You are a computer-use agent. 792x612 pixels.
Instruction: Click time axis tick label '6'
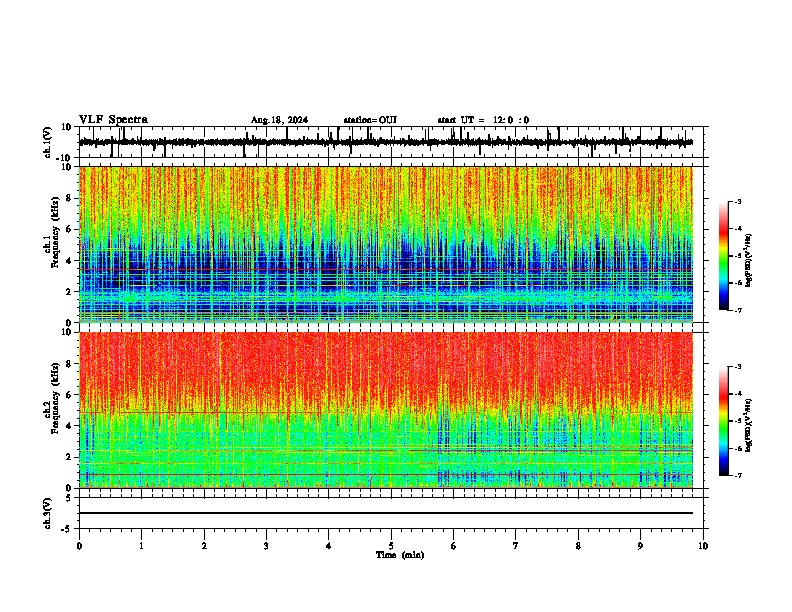tap(454, 546)
